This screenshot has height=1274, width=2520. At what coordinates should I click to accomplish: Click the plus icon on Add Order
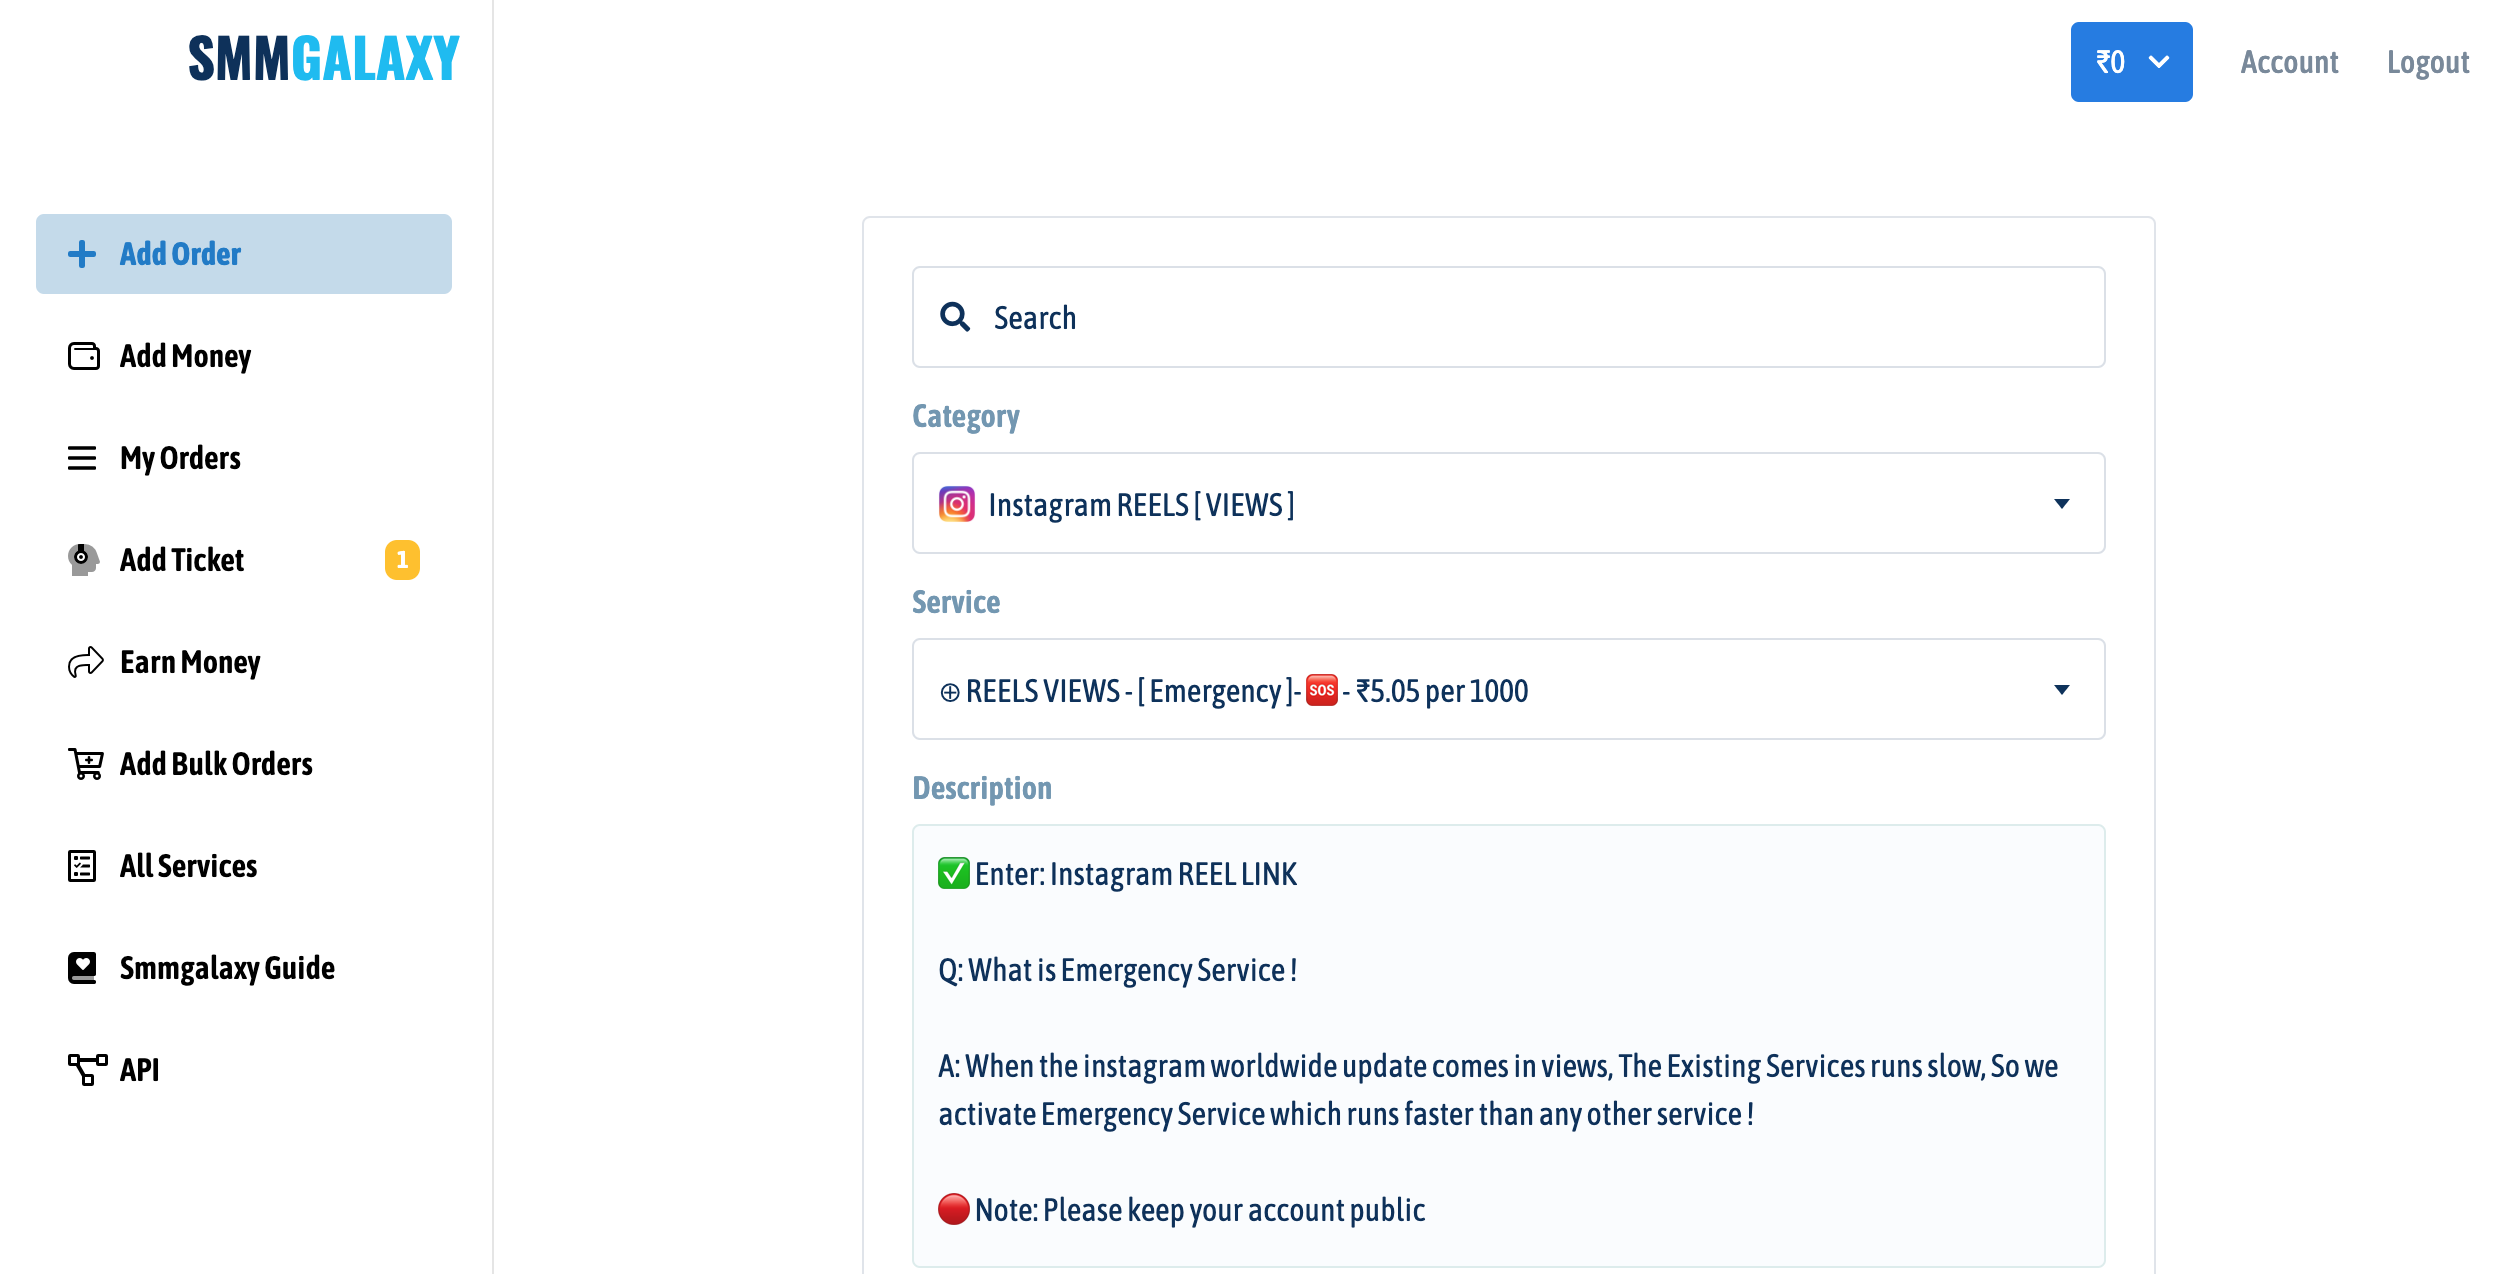coord(82,254)
